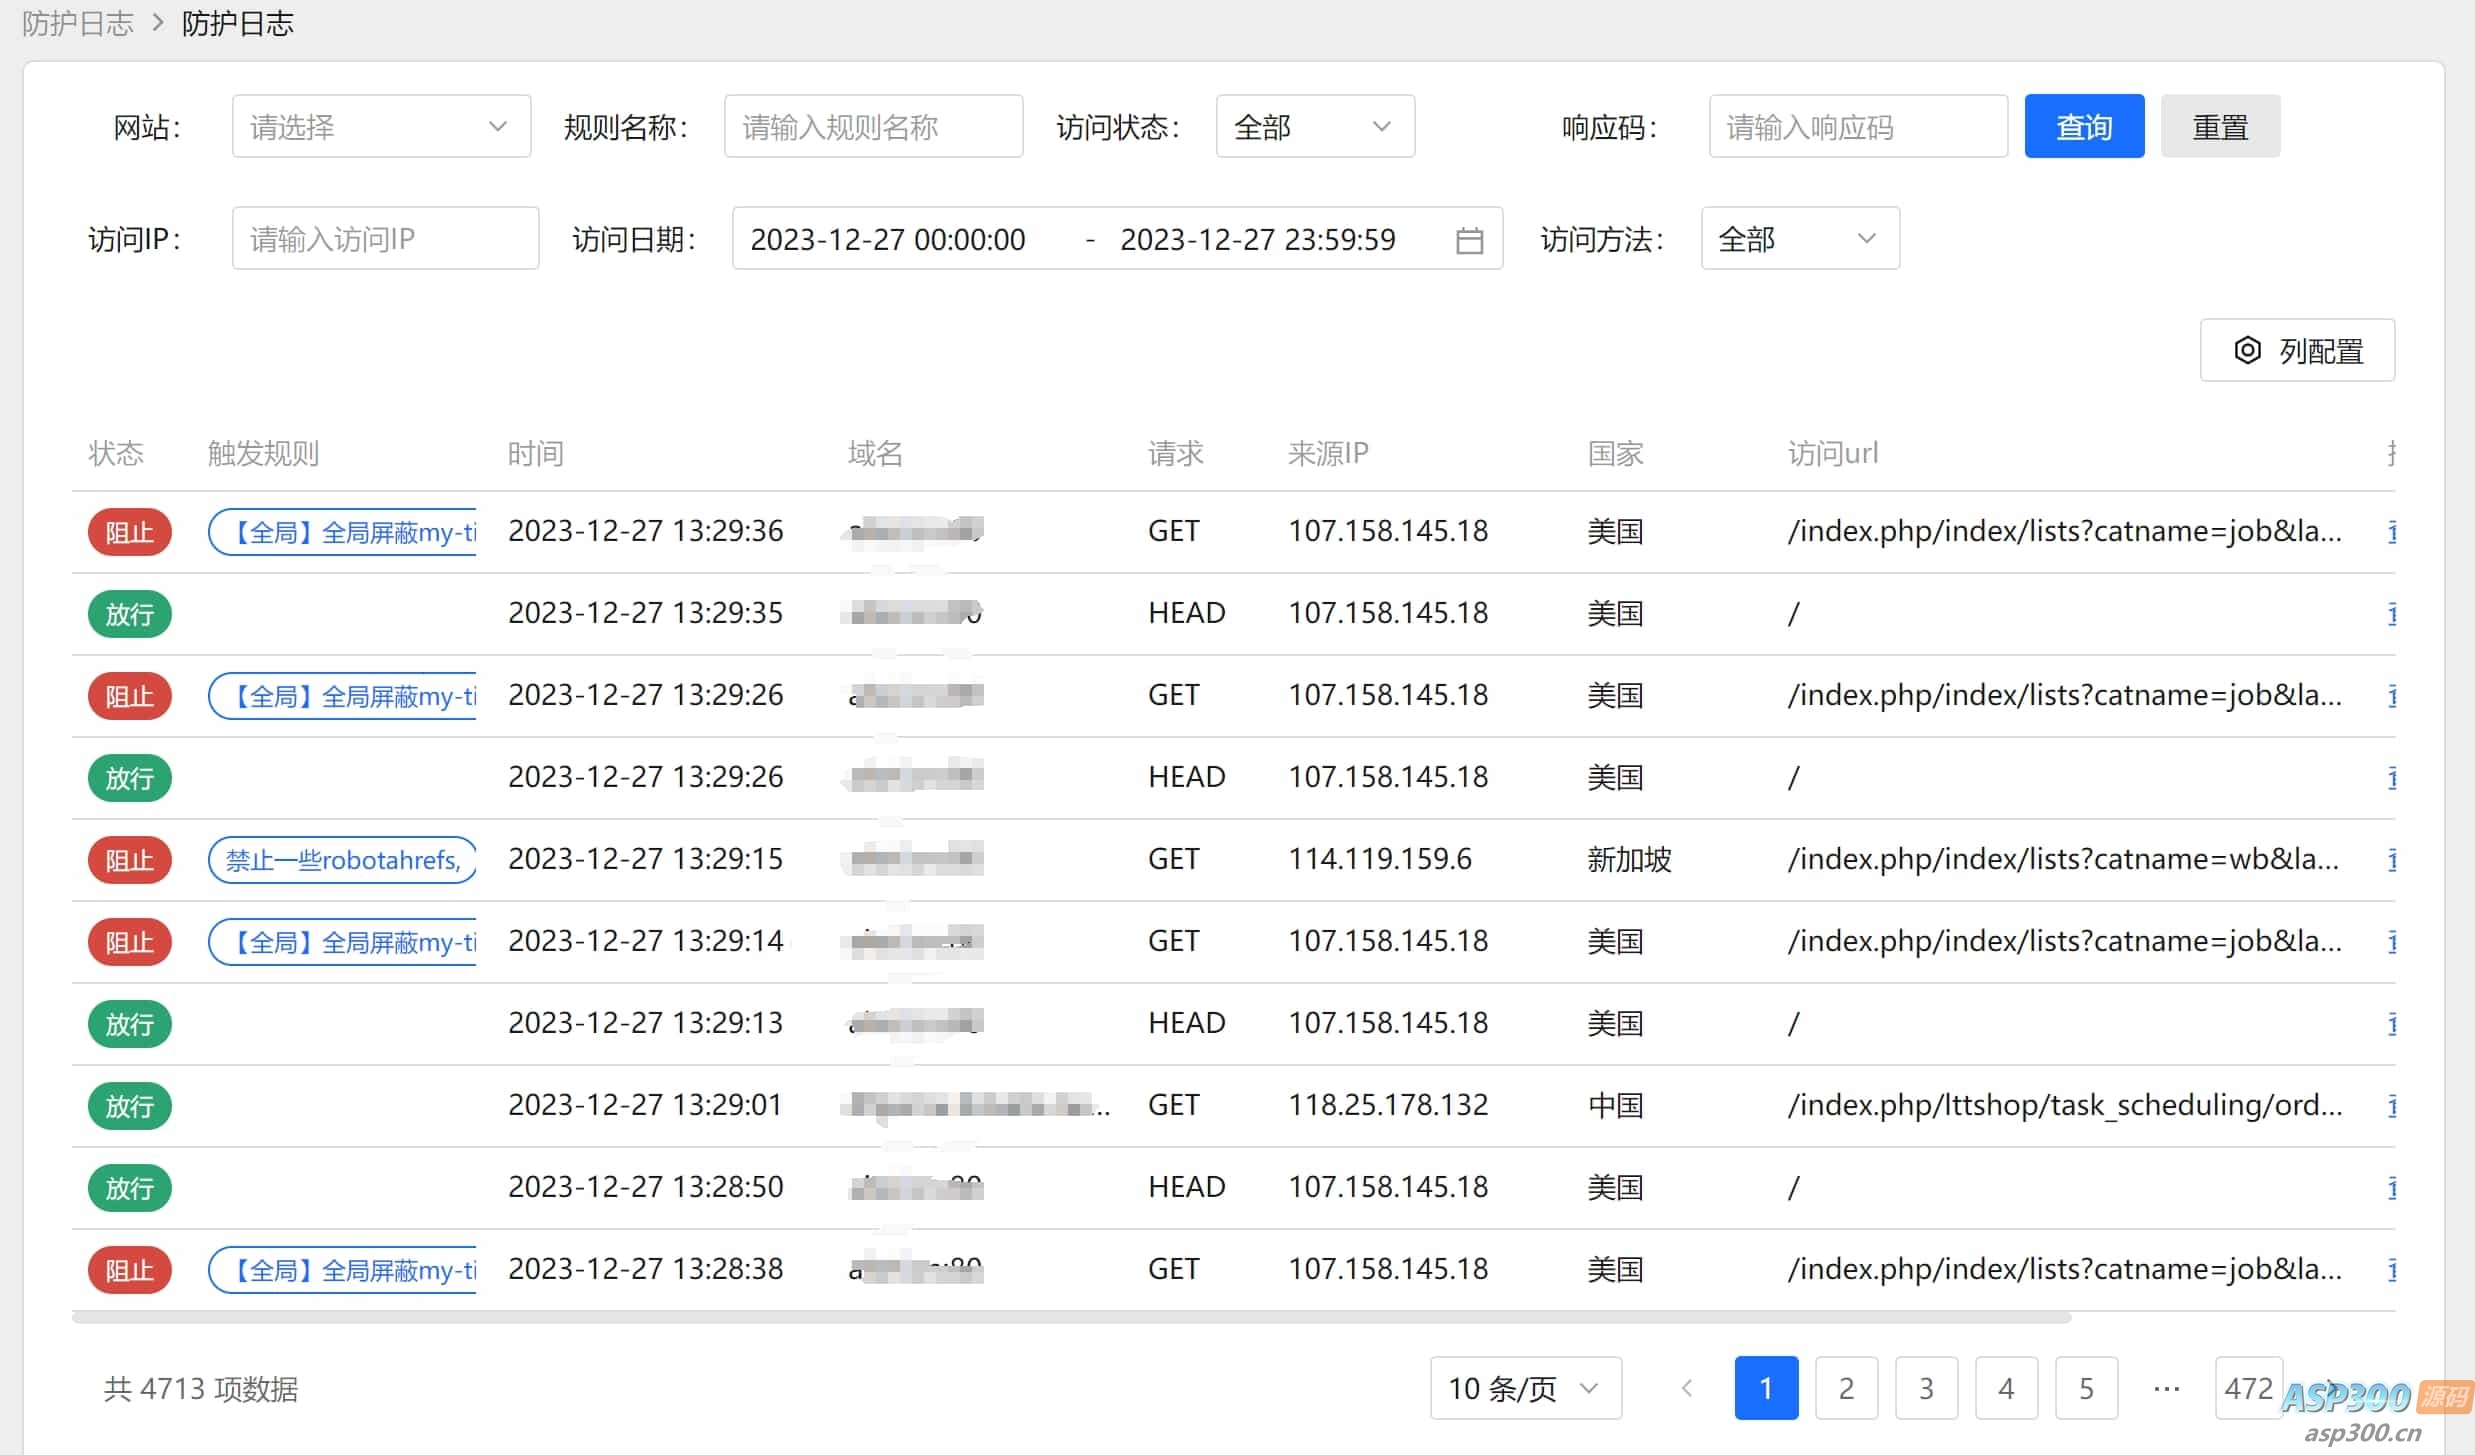Screen dimensions: 2475x1455
Task: Open the 禁止一些robotahrefs rule link
Action: pos(343,859)
